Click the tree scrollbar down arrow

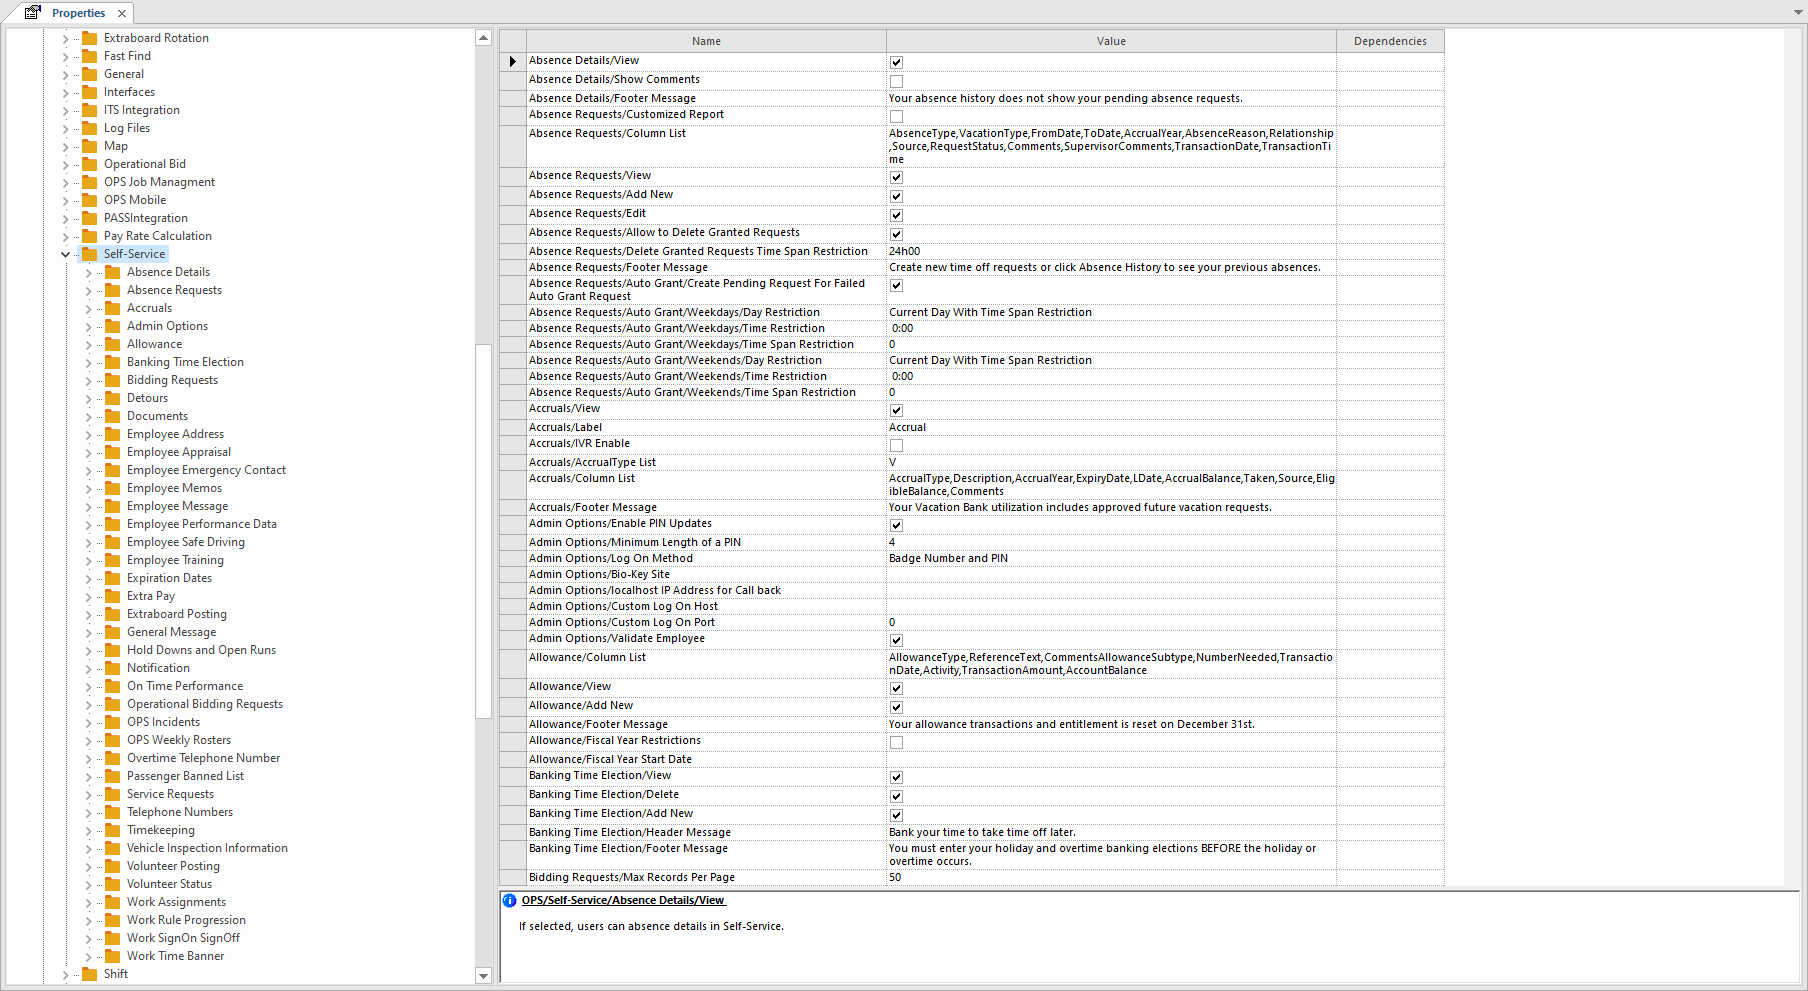click(x=483, y=976)
